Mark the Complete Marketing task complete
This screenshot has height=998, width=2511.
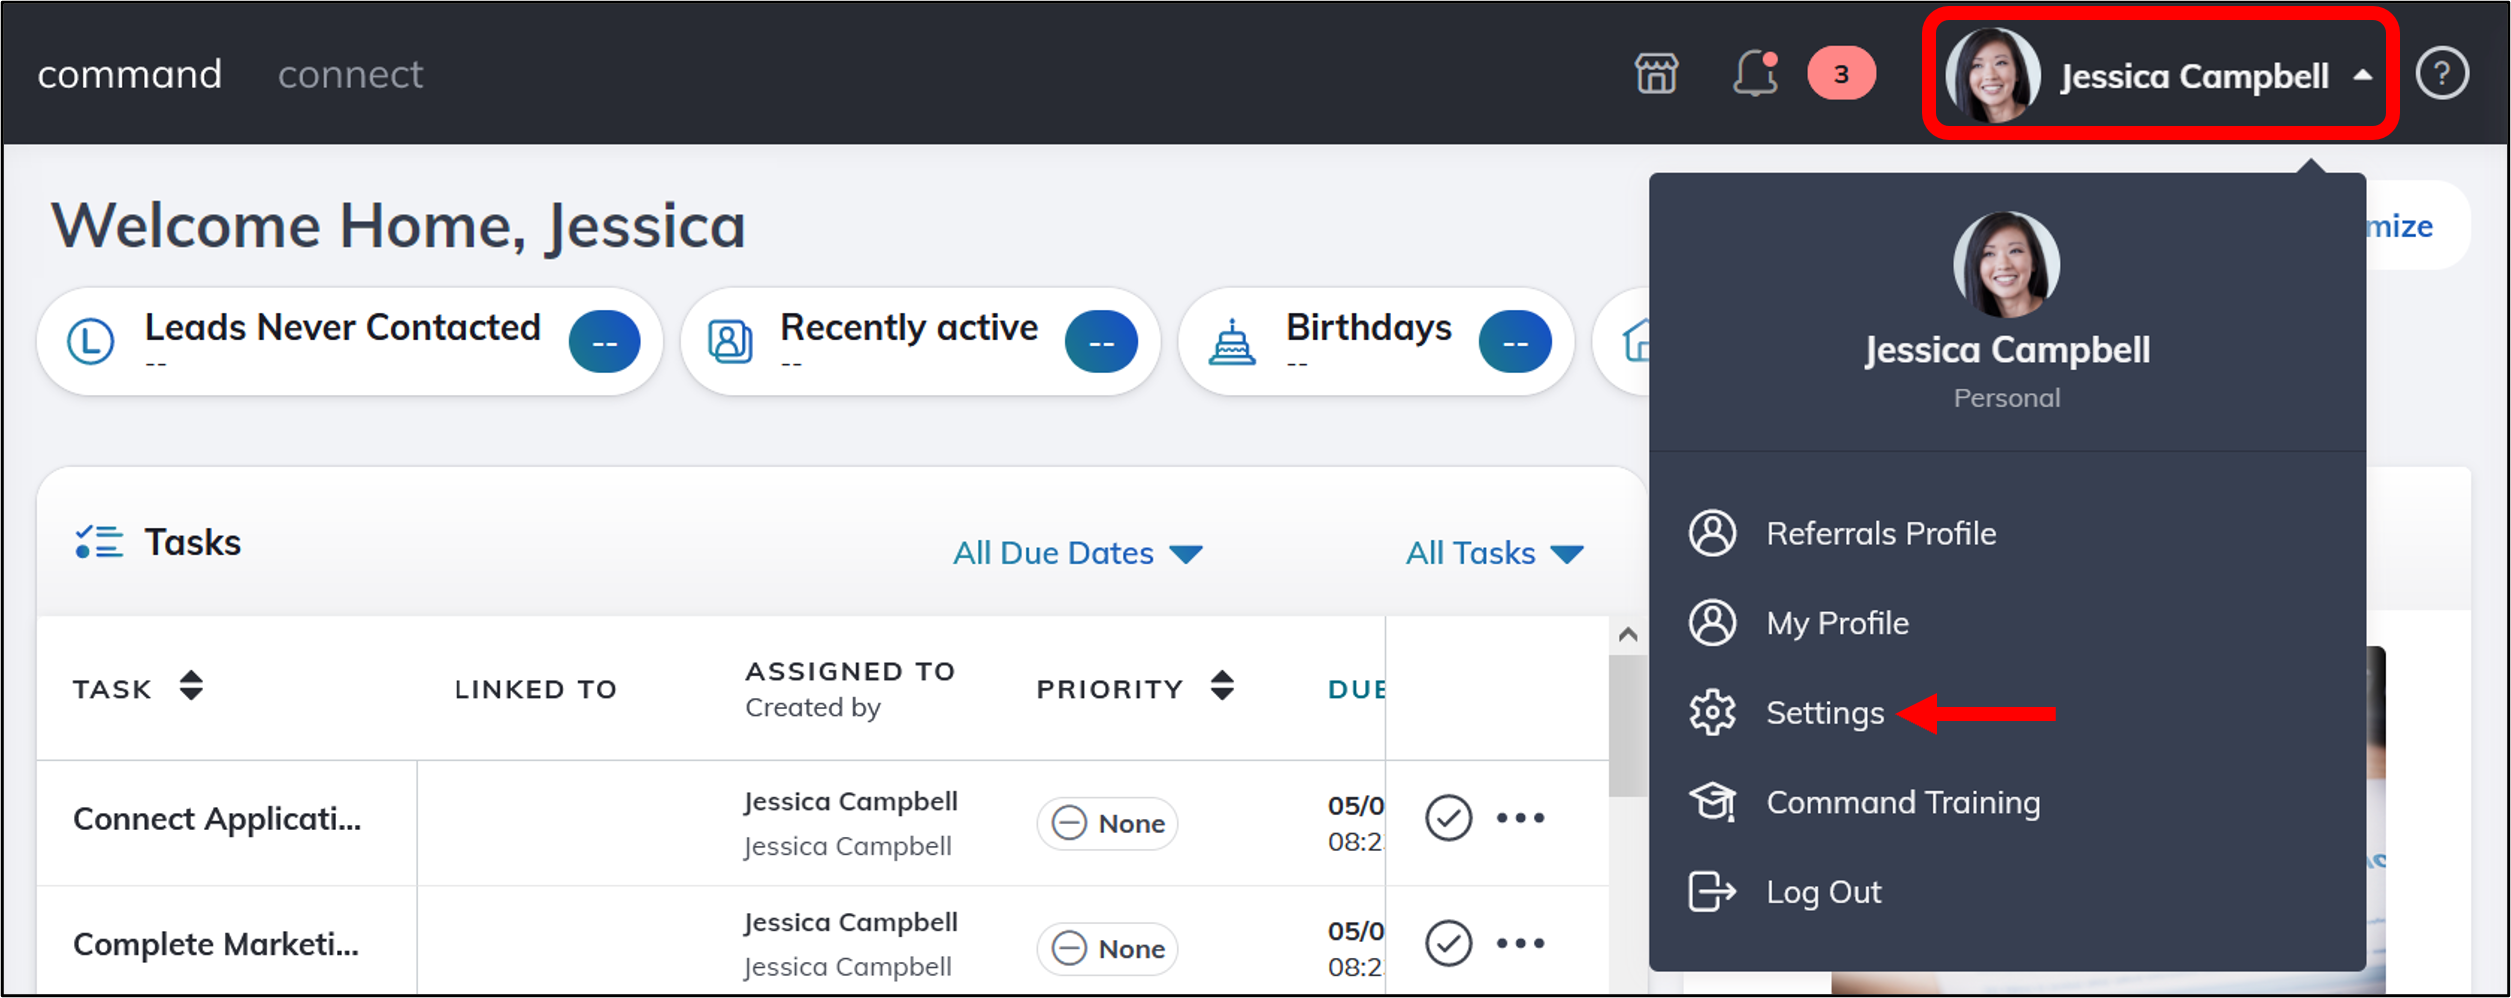1446,941
